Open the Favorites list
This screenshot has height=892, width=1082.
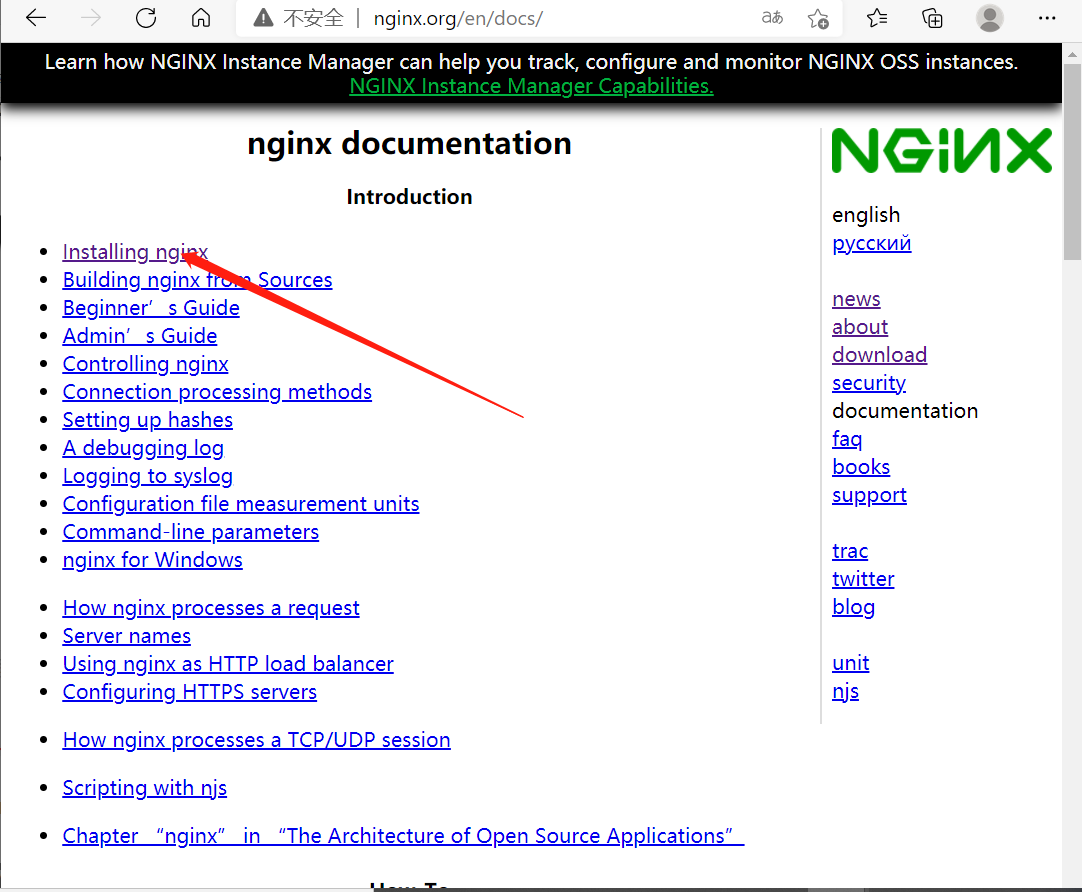[x=876, y=17]
